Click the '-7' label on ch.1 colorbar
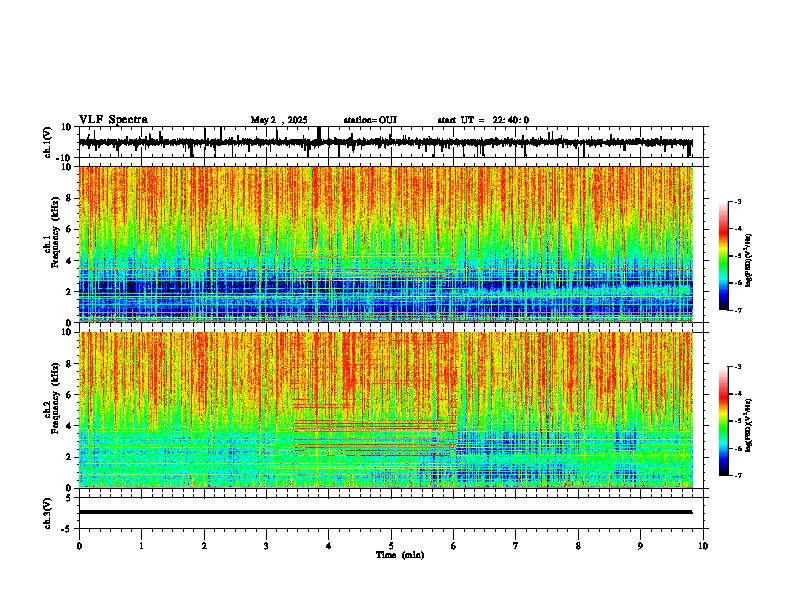 pyautogui.click(x=738, y=311)
